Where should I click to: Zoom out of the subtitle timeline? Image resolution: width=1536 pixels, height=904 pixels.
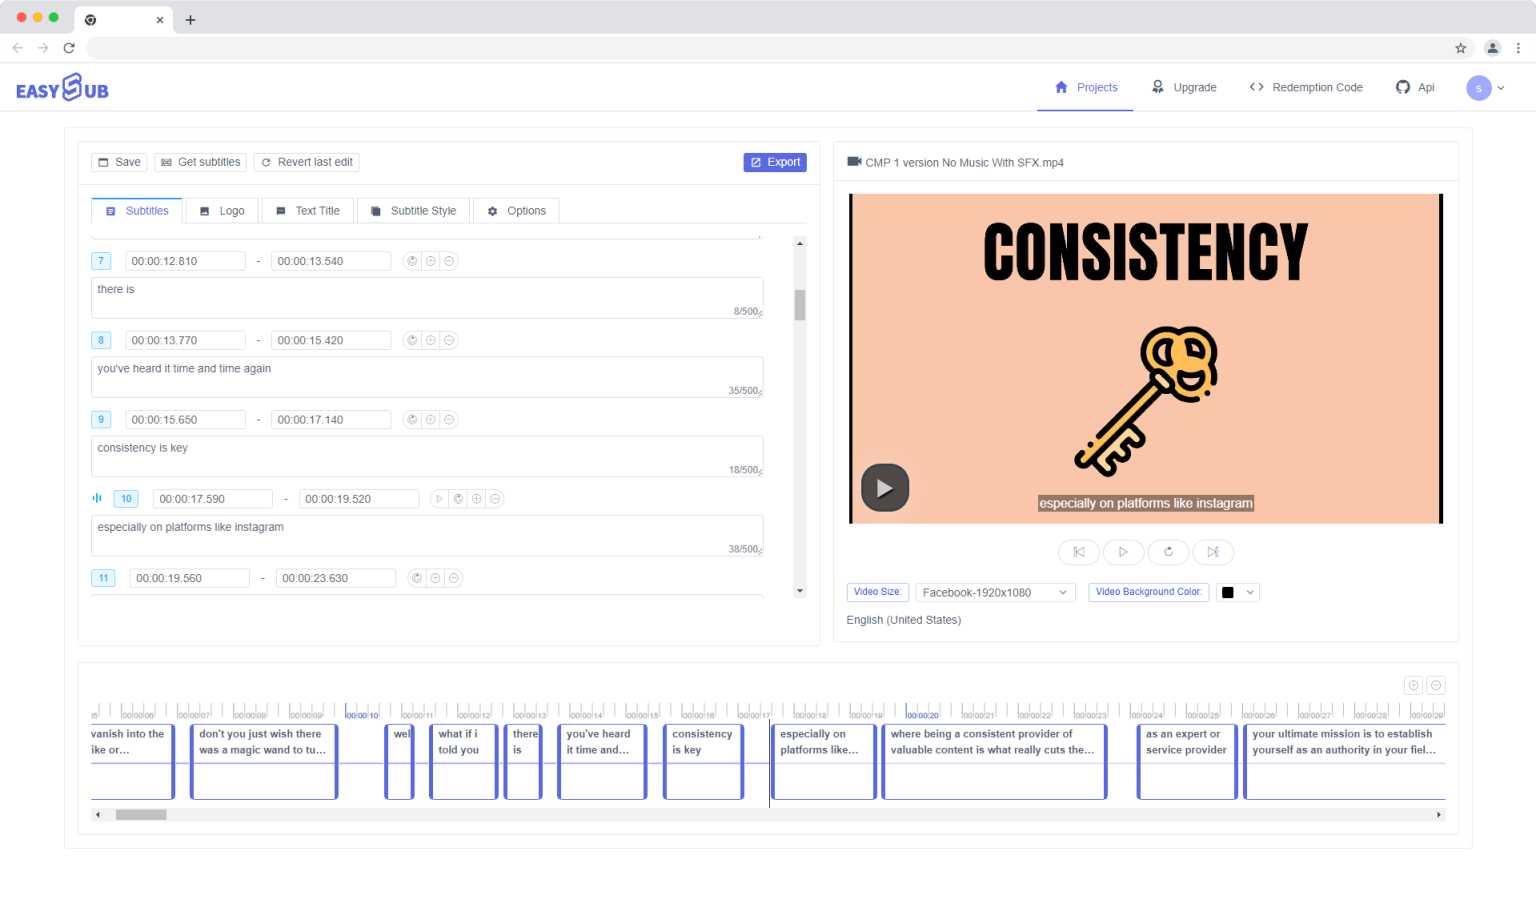(x=1436, y=685)
